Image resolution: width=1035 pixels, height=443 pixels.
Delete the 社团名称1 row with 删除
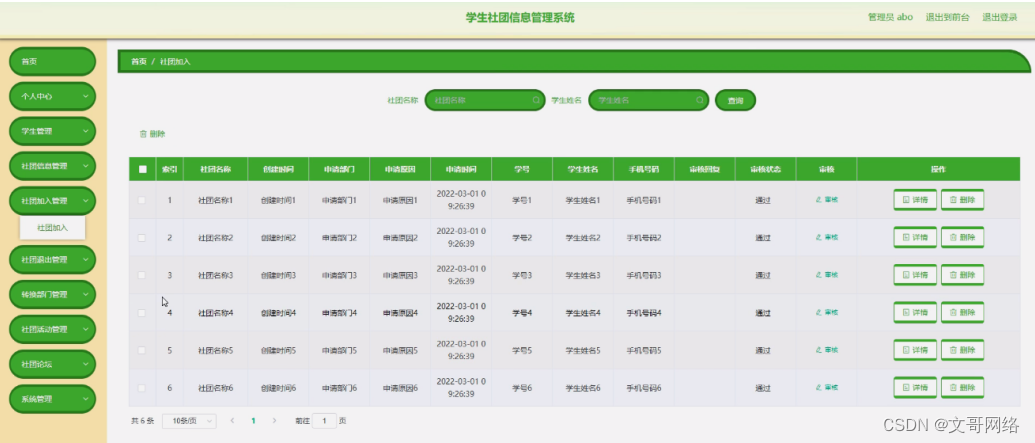click(x=962, y=199)
